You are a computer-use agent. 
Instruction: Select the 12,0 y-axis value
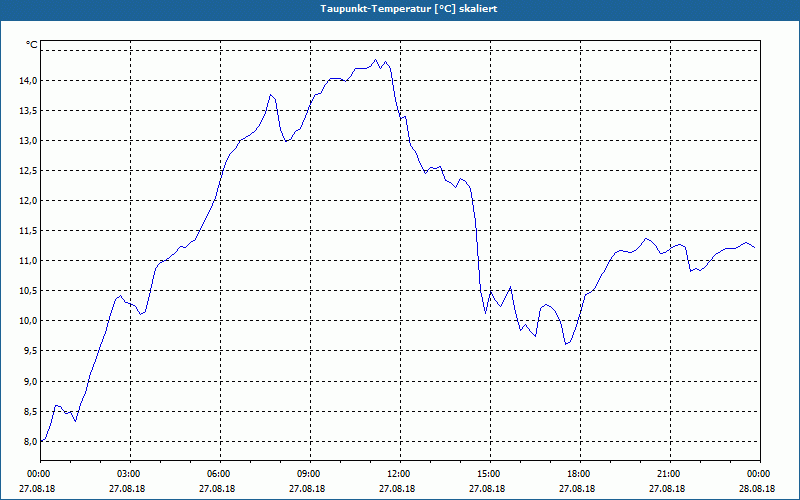pyautogui.click(x=28, y=201)
